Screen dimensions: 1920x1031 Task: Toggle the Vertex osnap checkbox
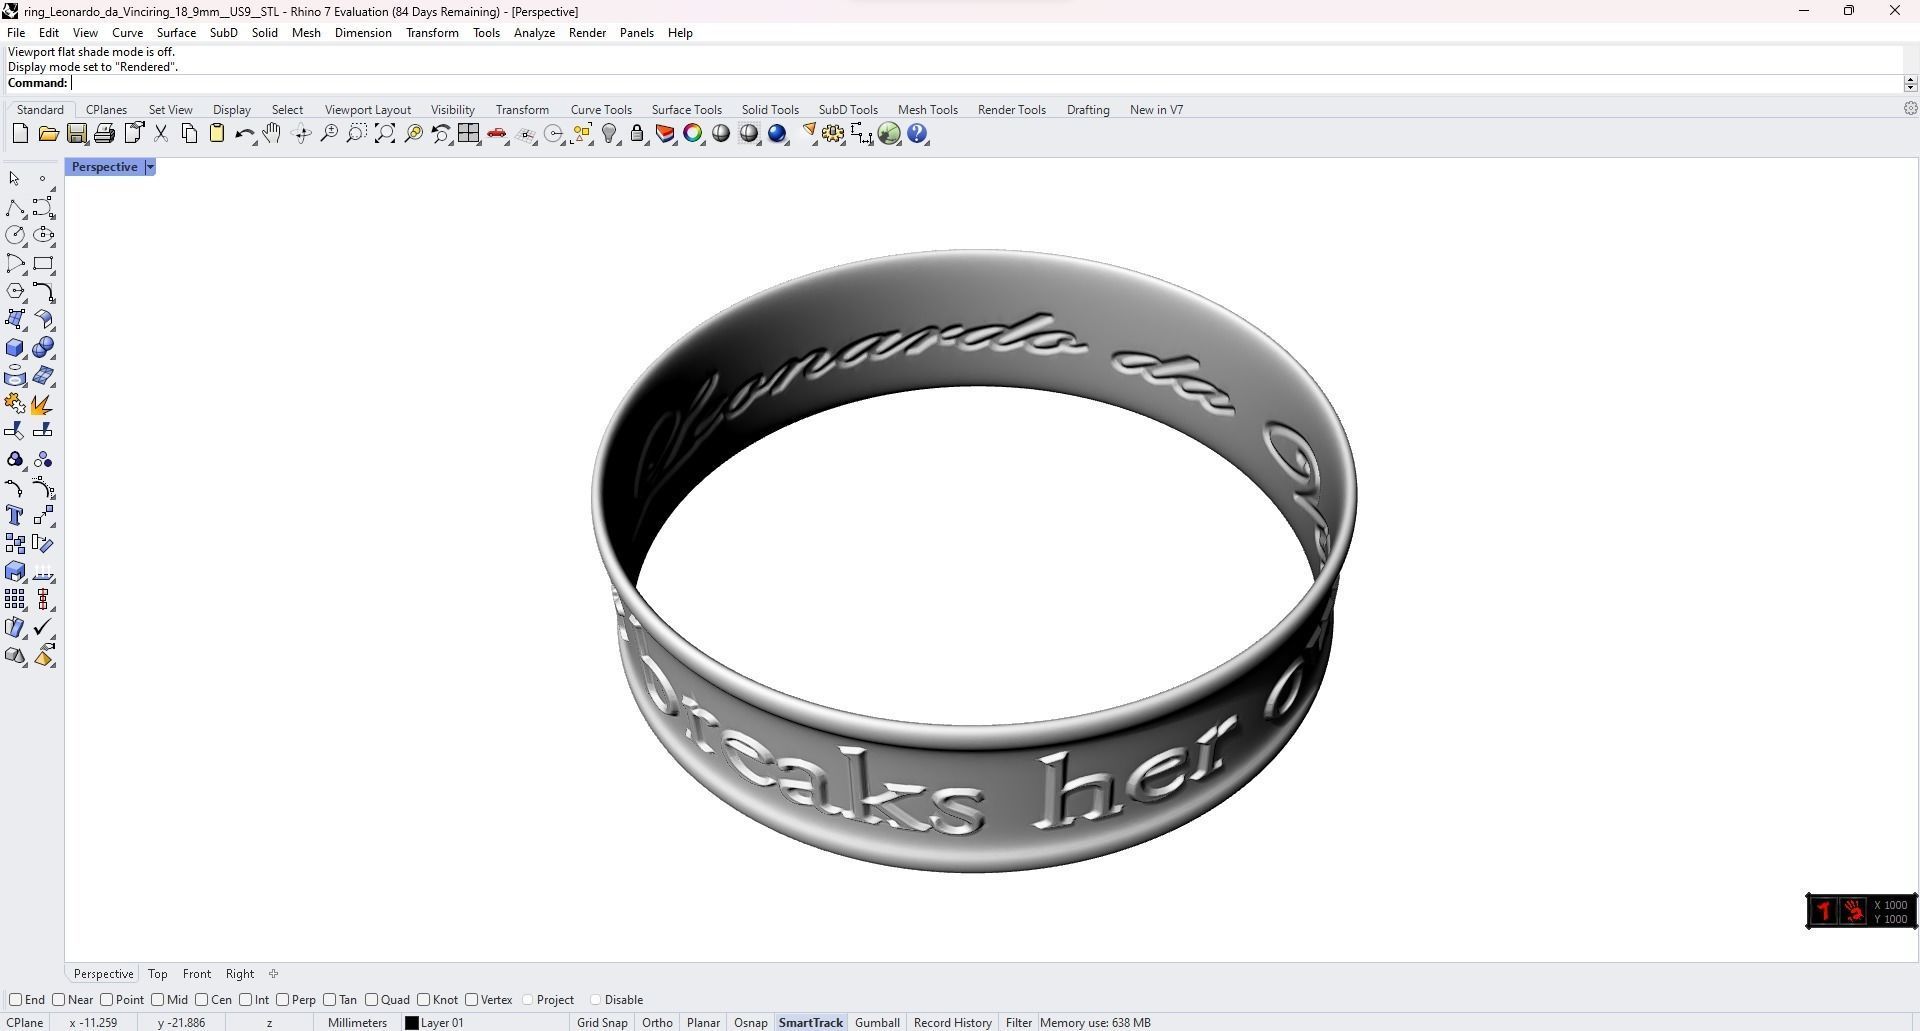(x=471, y=1000)
